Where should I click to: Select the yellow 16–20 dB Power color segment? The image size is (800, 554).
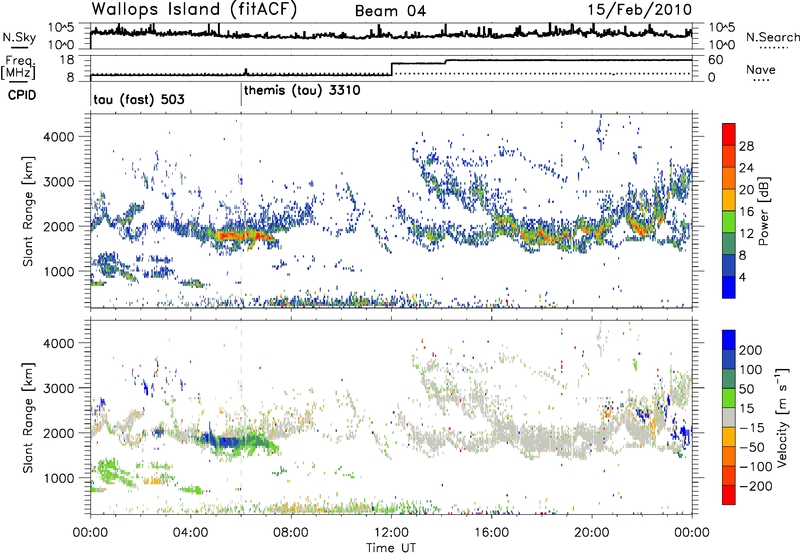[729, 200]
